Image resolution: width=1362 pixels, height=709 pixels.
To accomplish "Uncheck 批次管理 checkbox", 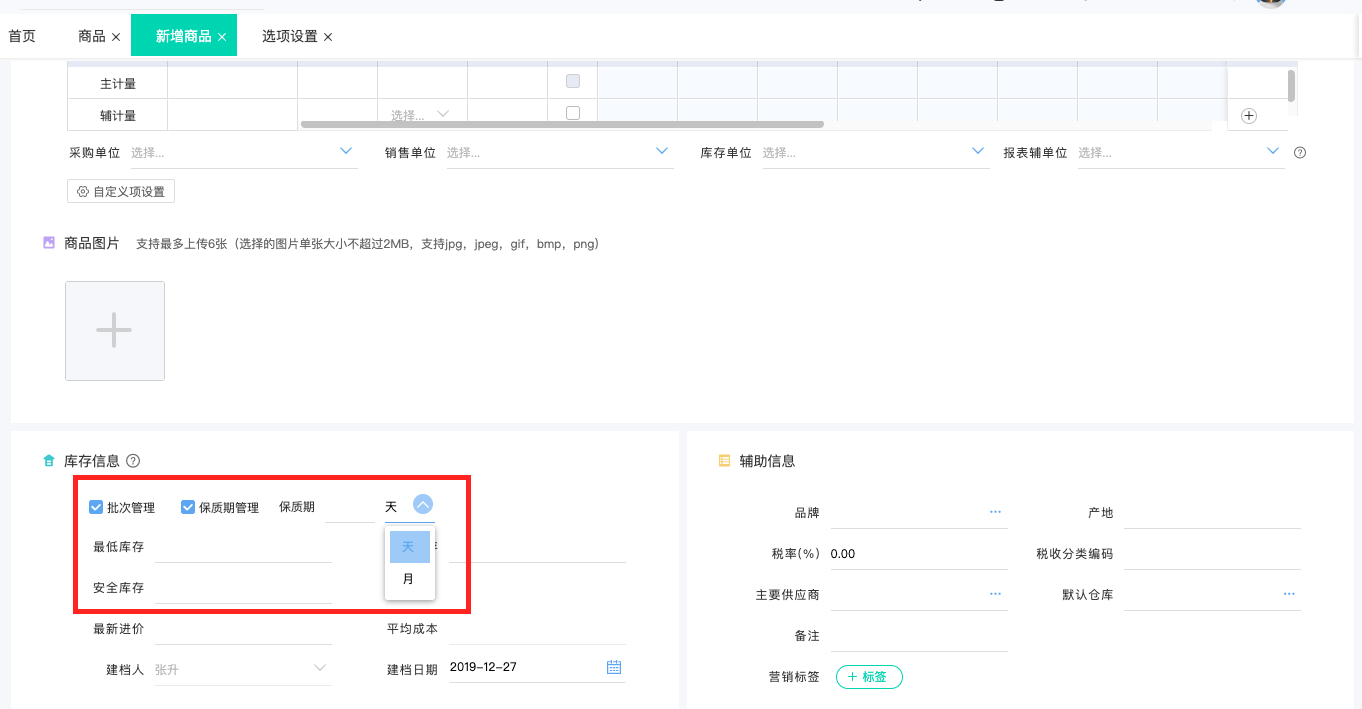I will 96,507.
